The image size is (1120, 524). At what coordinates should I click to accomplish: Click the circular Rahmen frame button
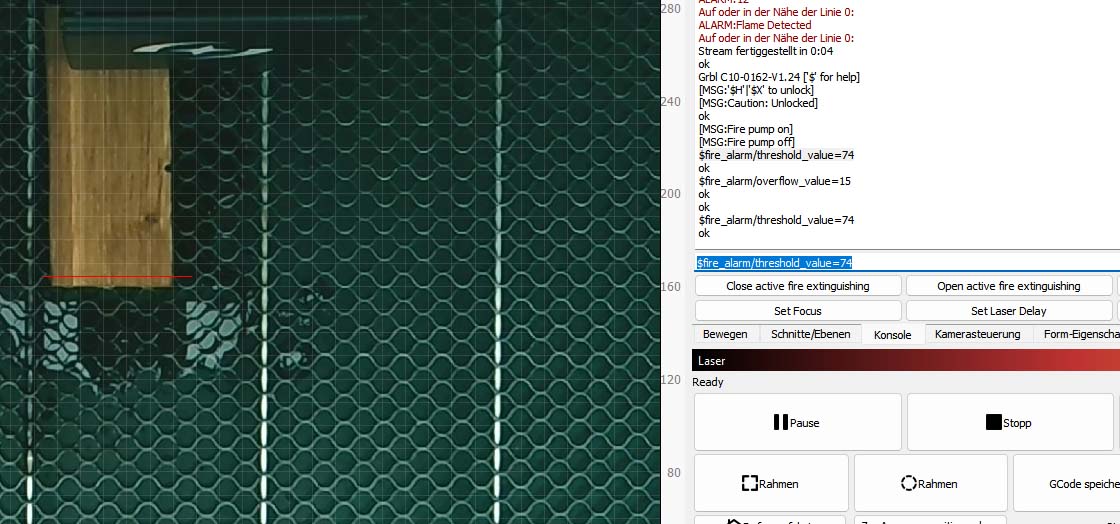[x=930, y=483]
